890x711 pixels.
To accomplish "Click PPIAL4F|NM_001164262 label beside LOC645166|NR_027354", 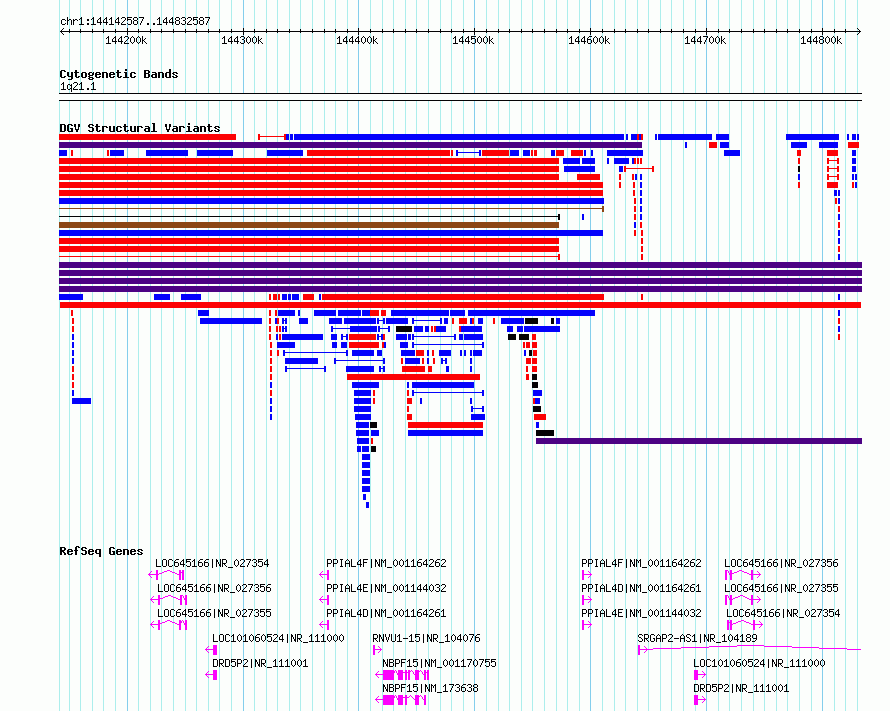I will click(386, 563).
